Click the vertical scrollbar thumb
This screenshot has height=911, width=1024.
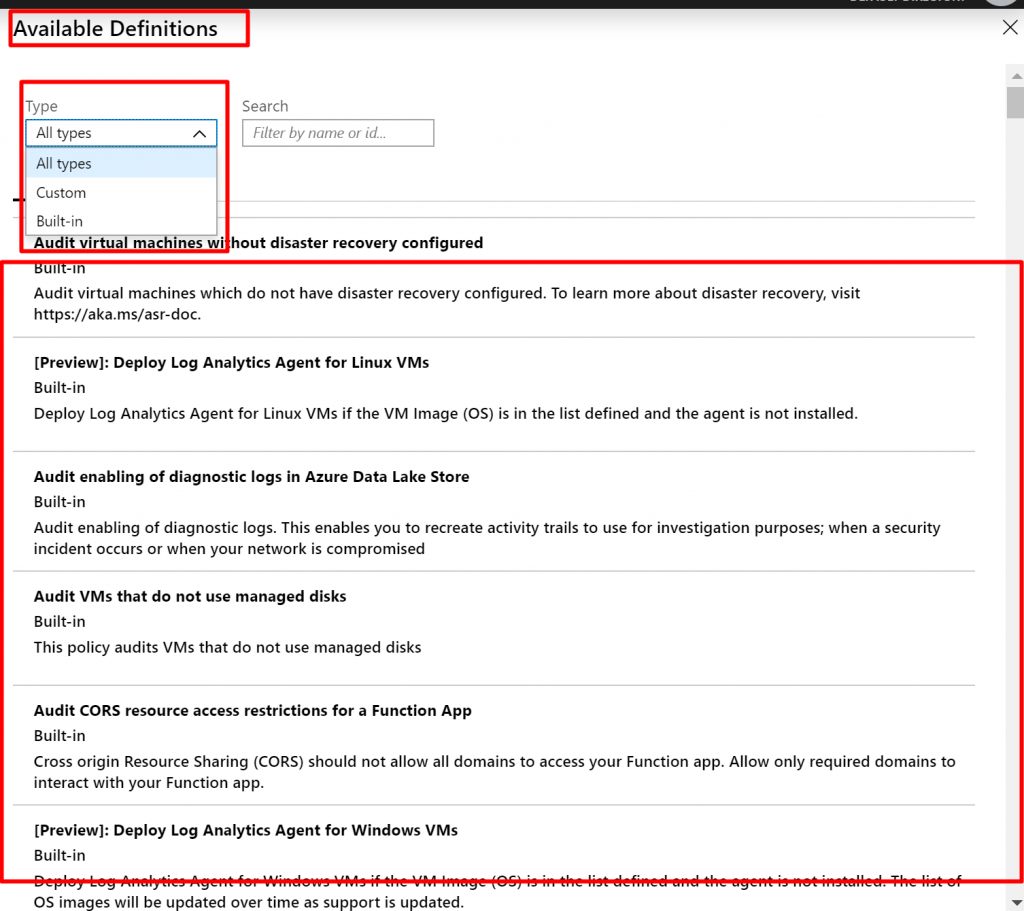tap(1015, 102)
